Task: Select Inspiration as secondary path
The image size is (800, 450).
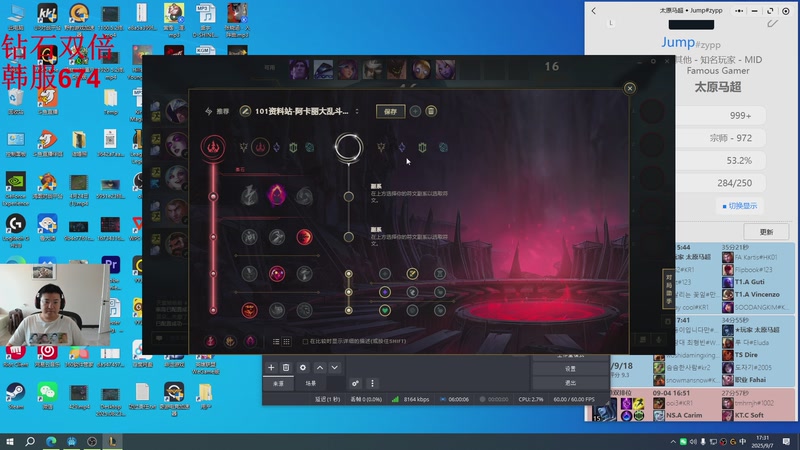Action: [443, 147]
